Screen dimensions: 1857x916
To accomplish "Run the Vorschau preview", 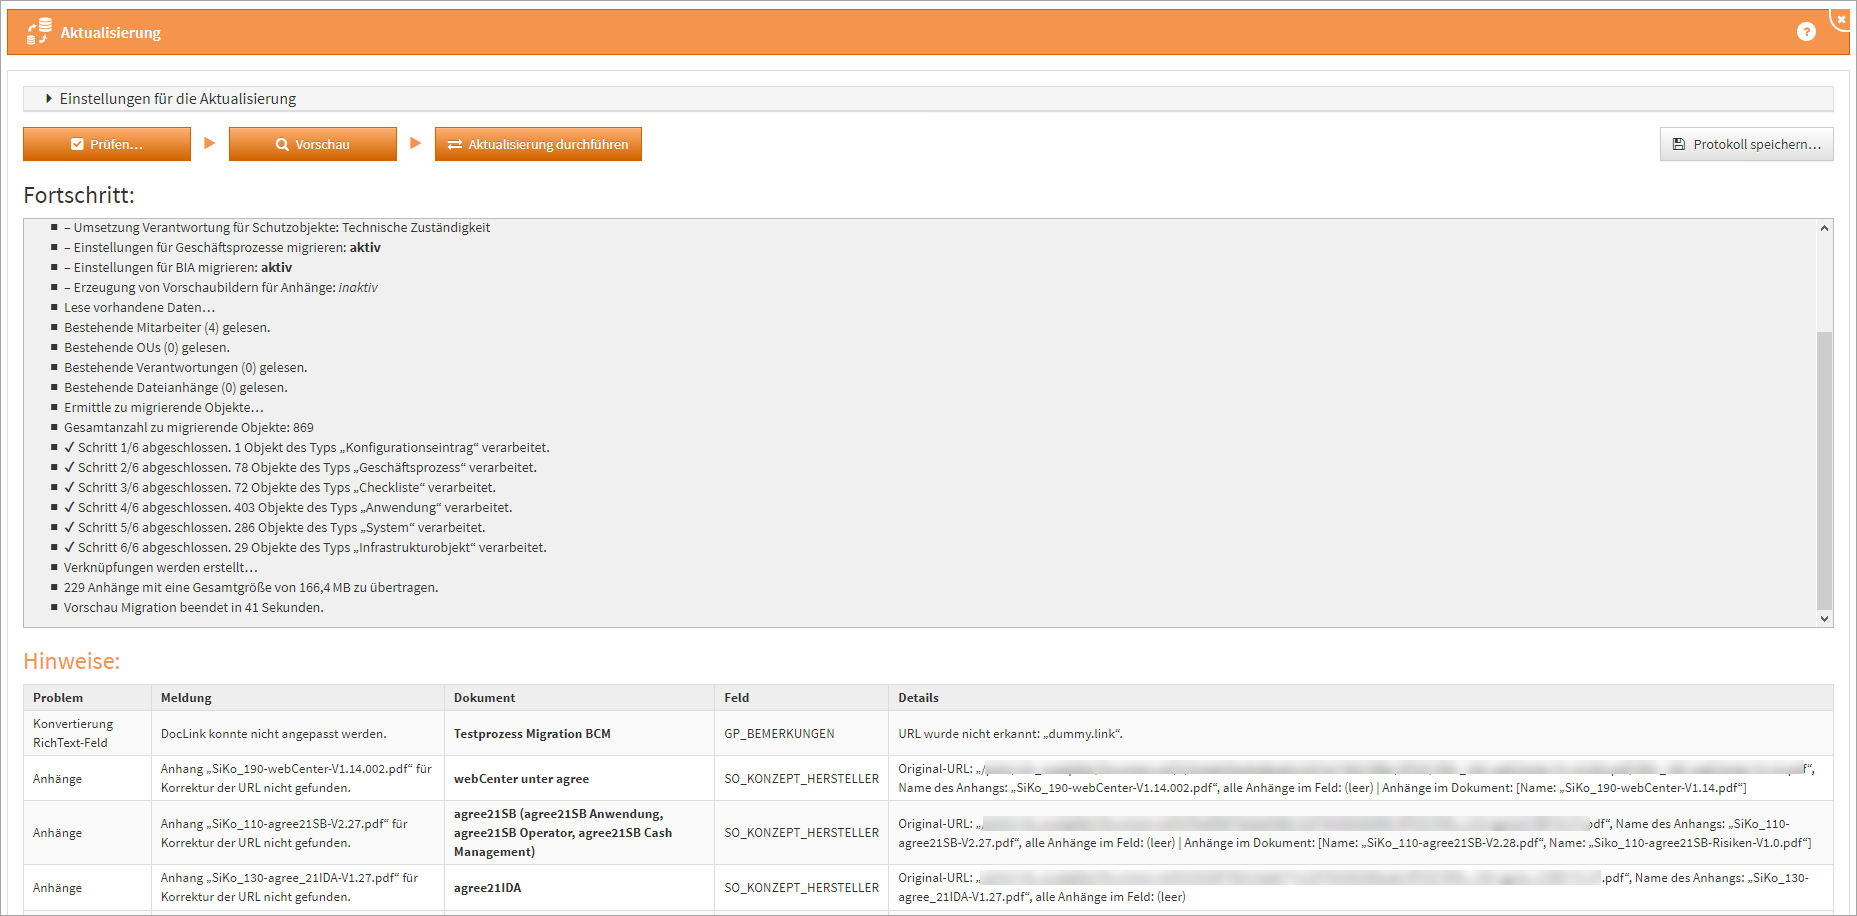I will point(312,144).
